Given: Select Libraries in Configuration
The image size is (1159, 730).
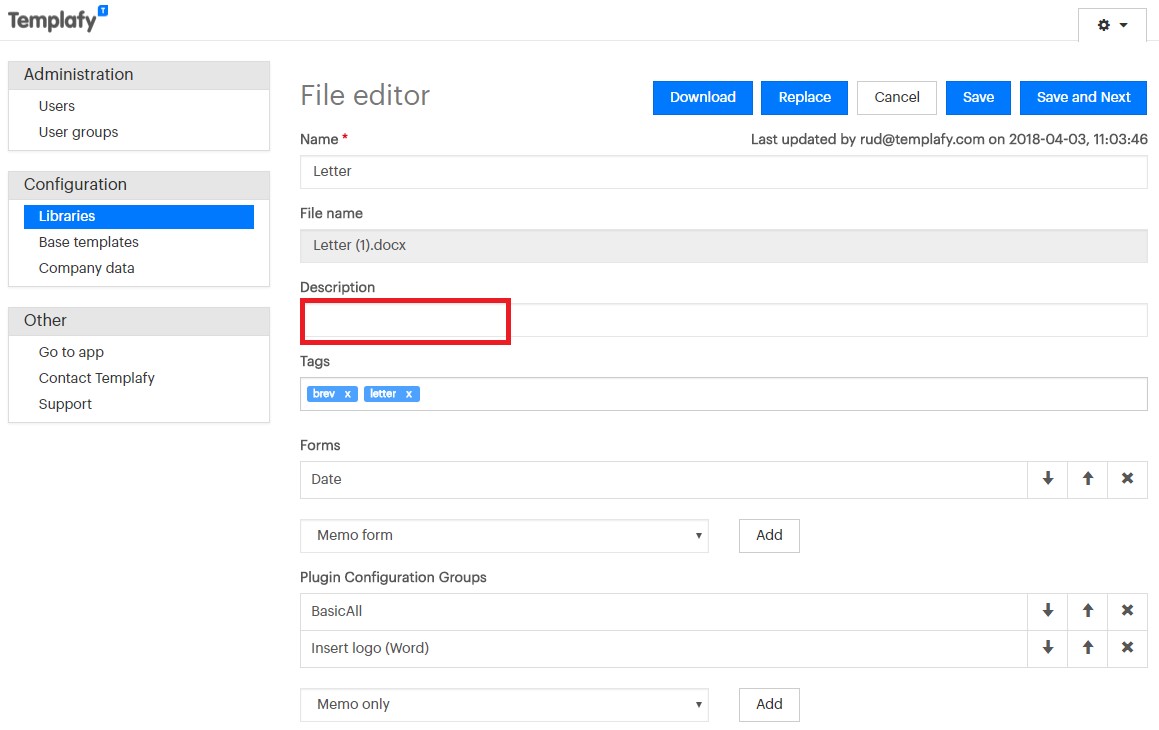Looking at the screenshot, I should 139,216.
